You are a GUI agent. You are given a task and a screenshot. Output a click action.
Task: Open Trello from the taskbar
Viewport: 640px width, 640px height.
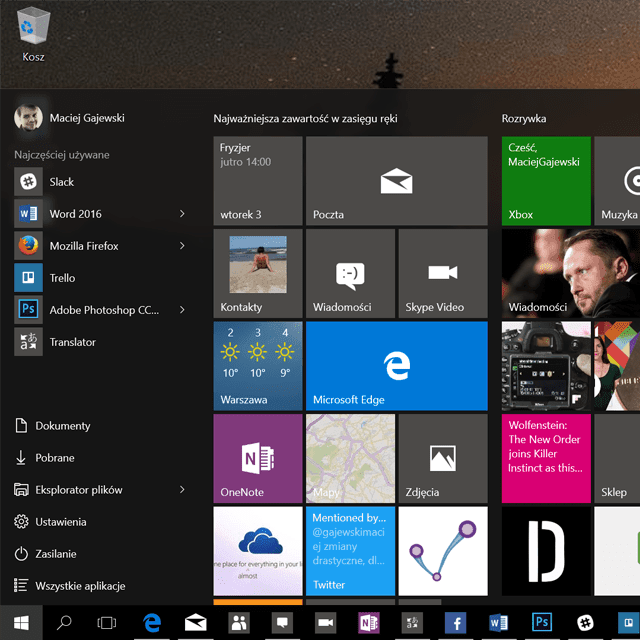tap(627, 622)
